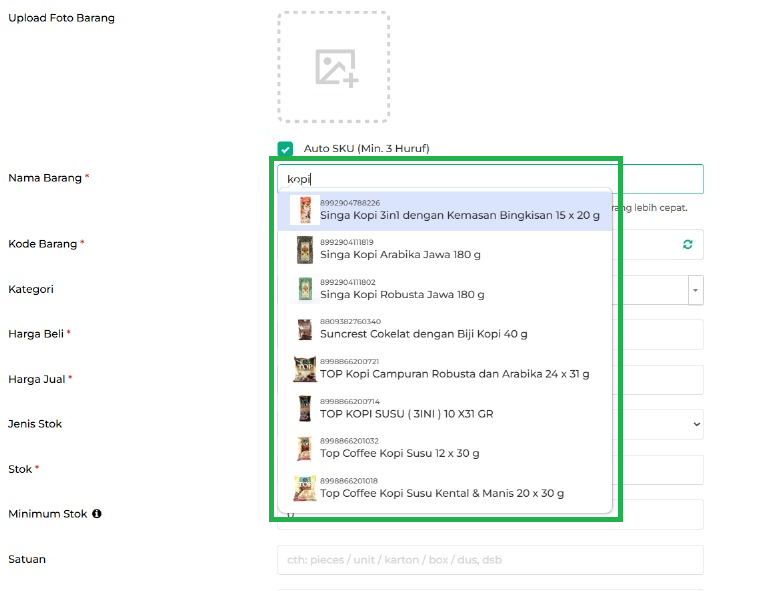Click Singa Kopi Arabika product thumbnail

(305, 250)
